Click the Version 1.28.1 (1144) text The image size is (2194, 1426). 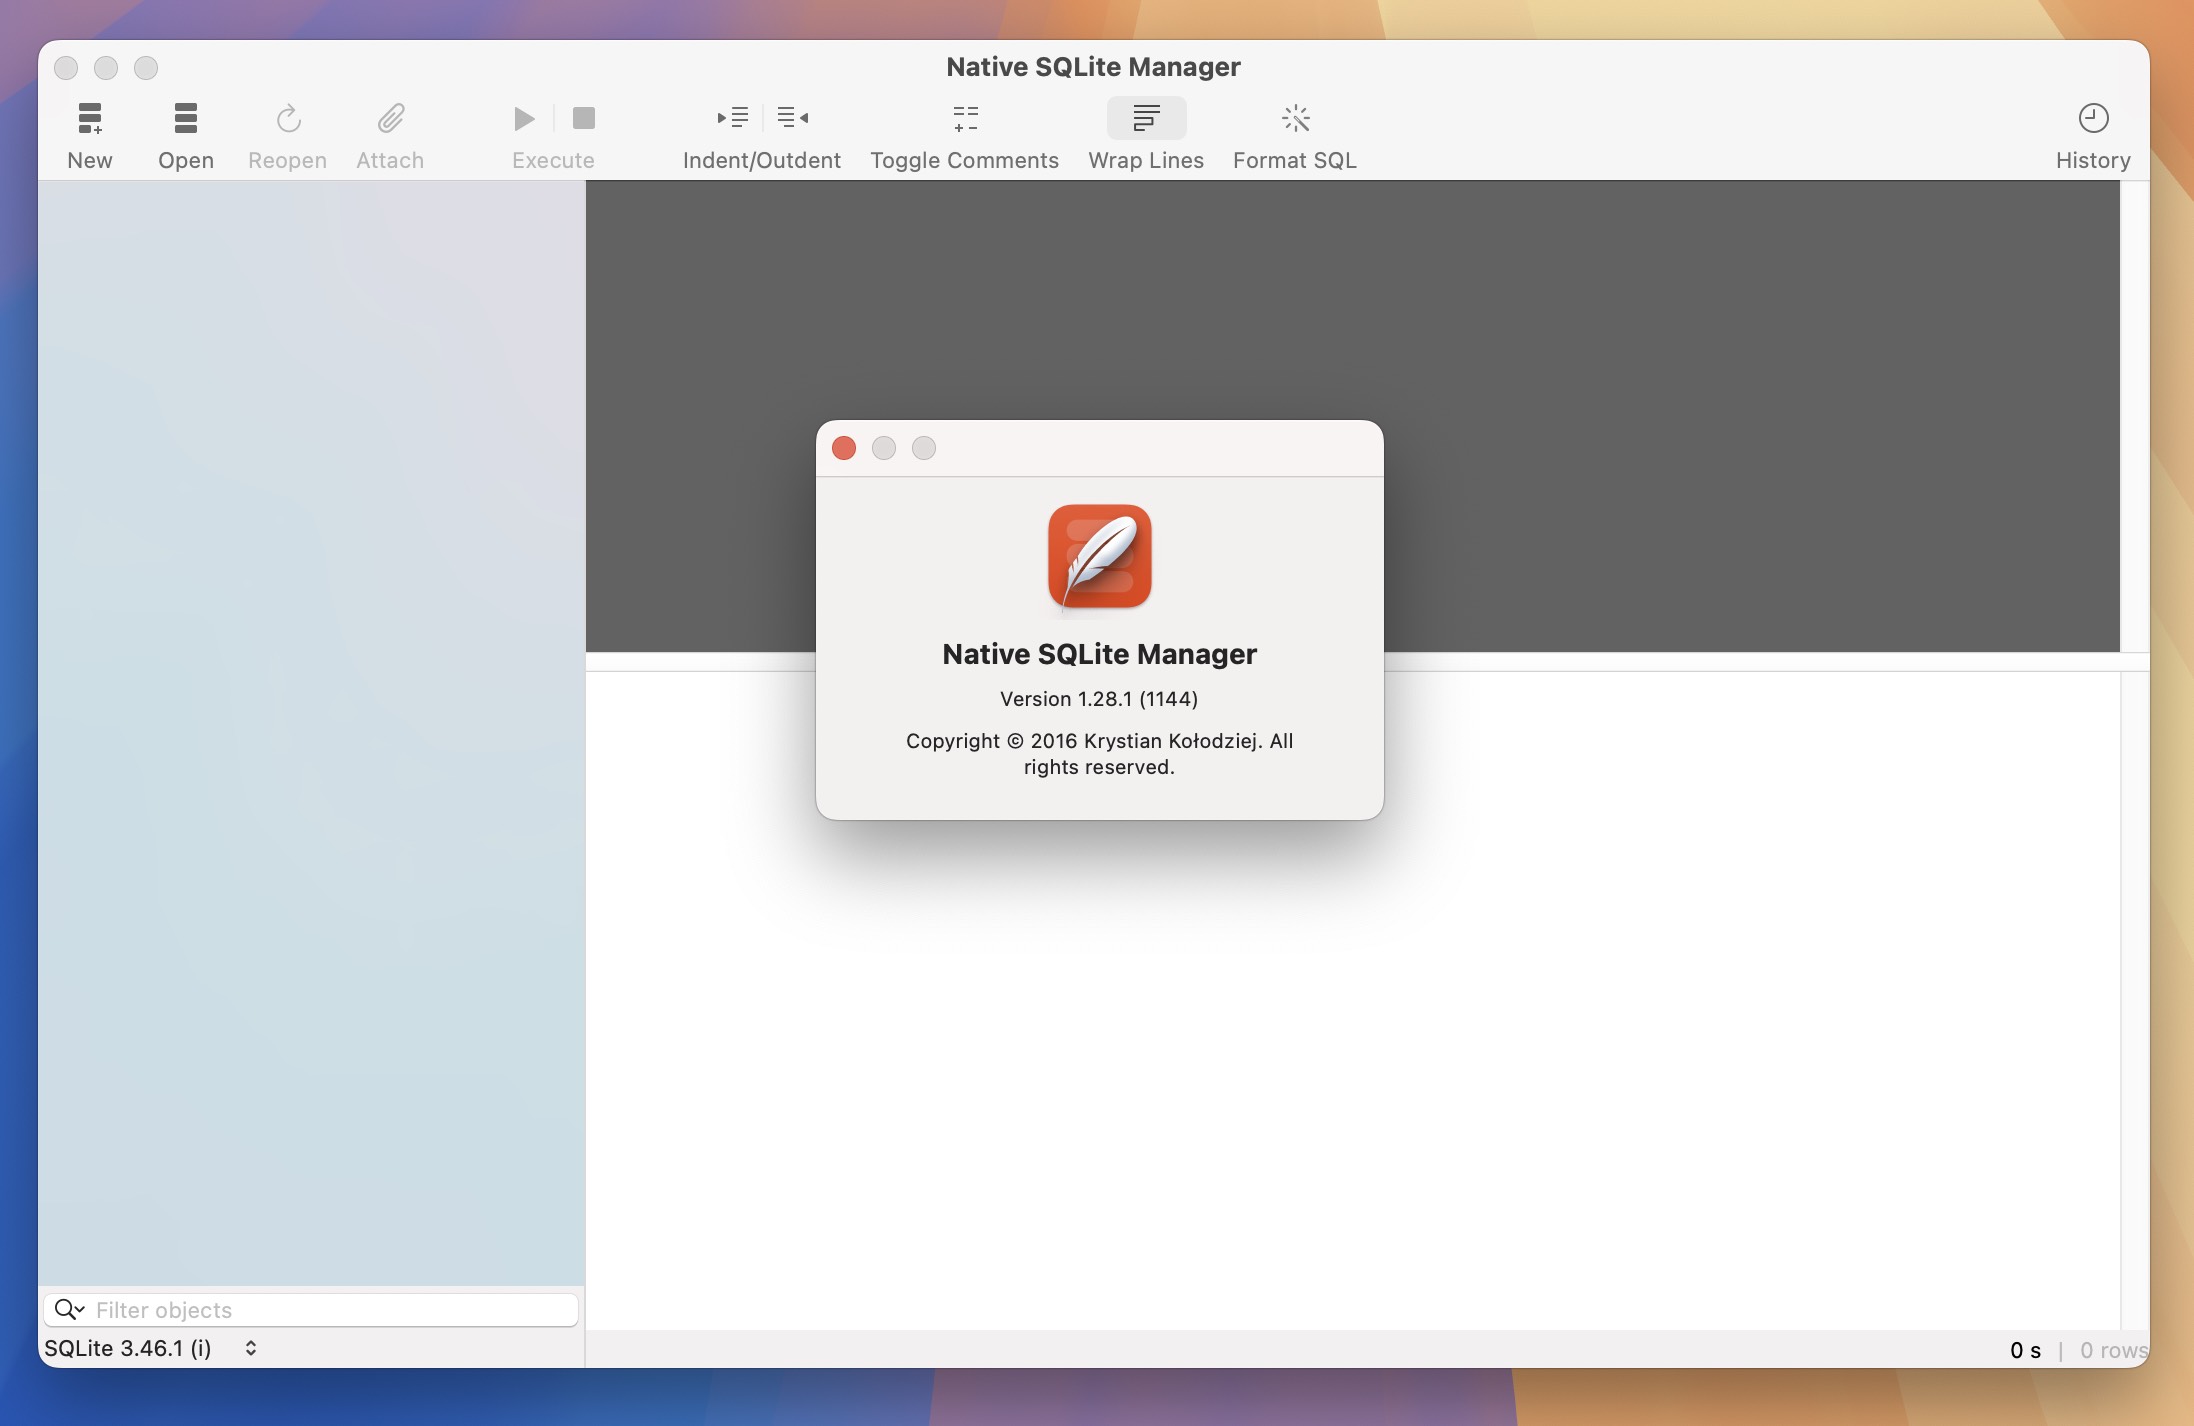pos(1099,698)
